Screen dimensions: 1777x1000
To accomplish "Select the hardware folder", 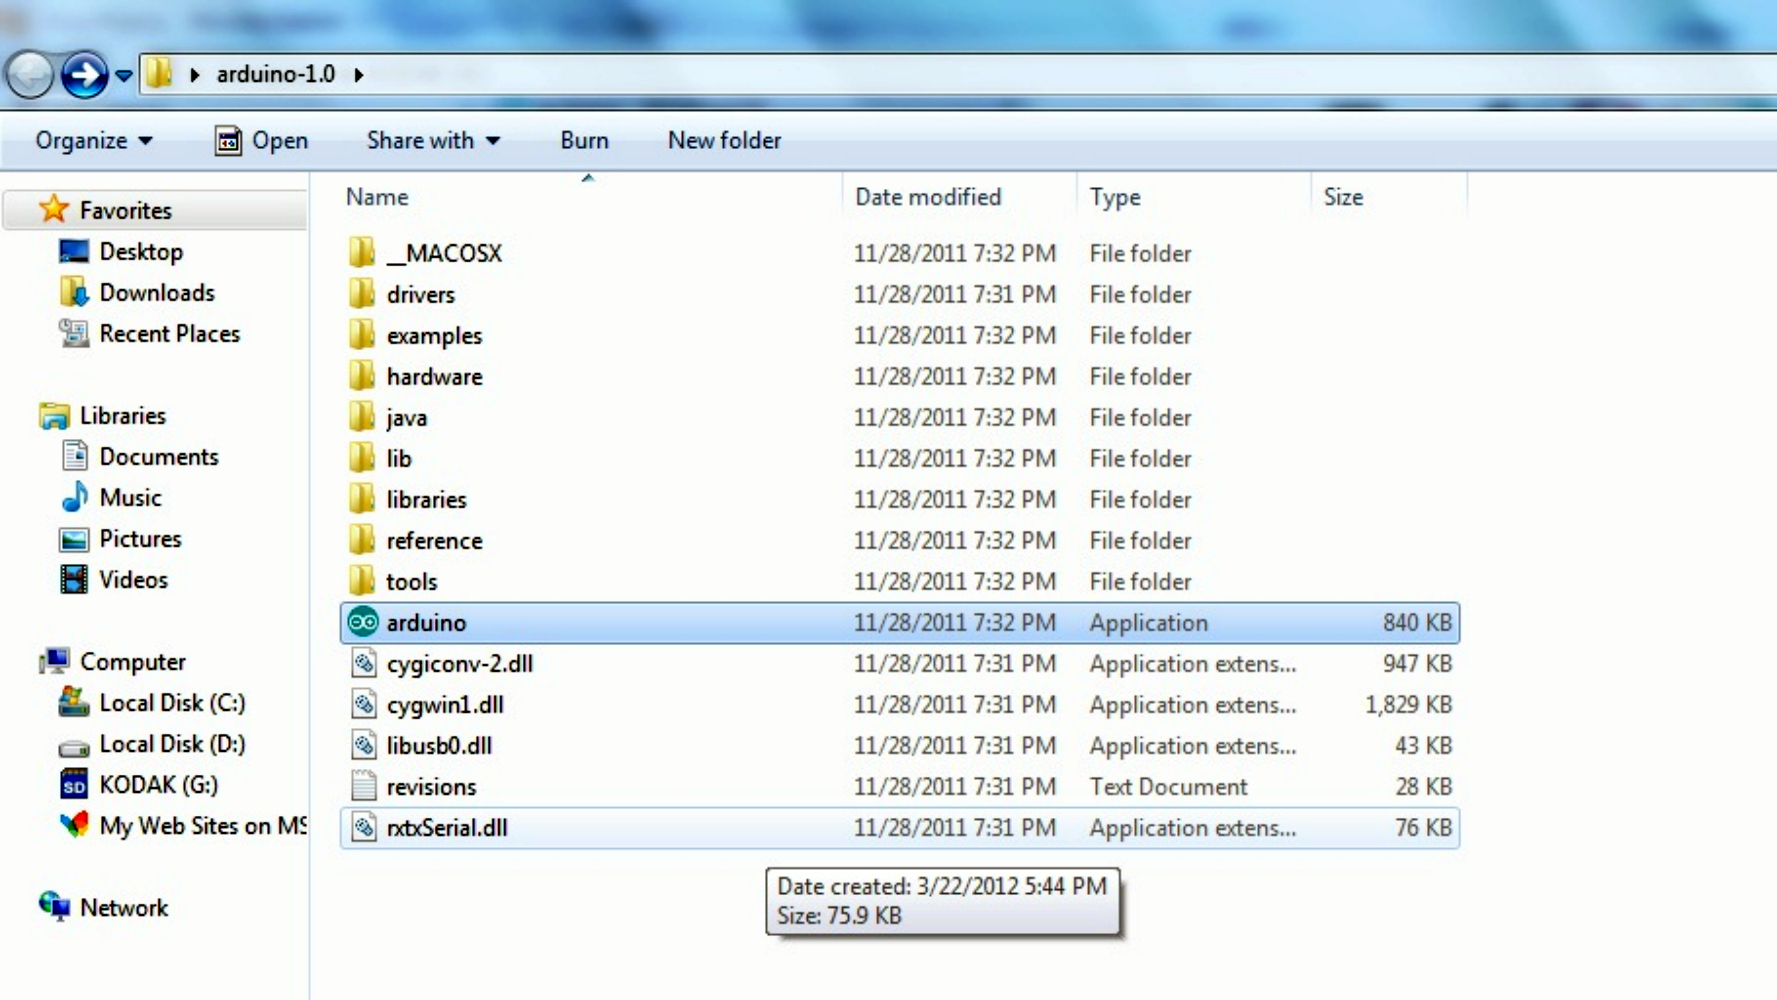I will click(x=899, y=376).
